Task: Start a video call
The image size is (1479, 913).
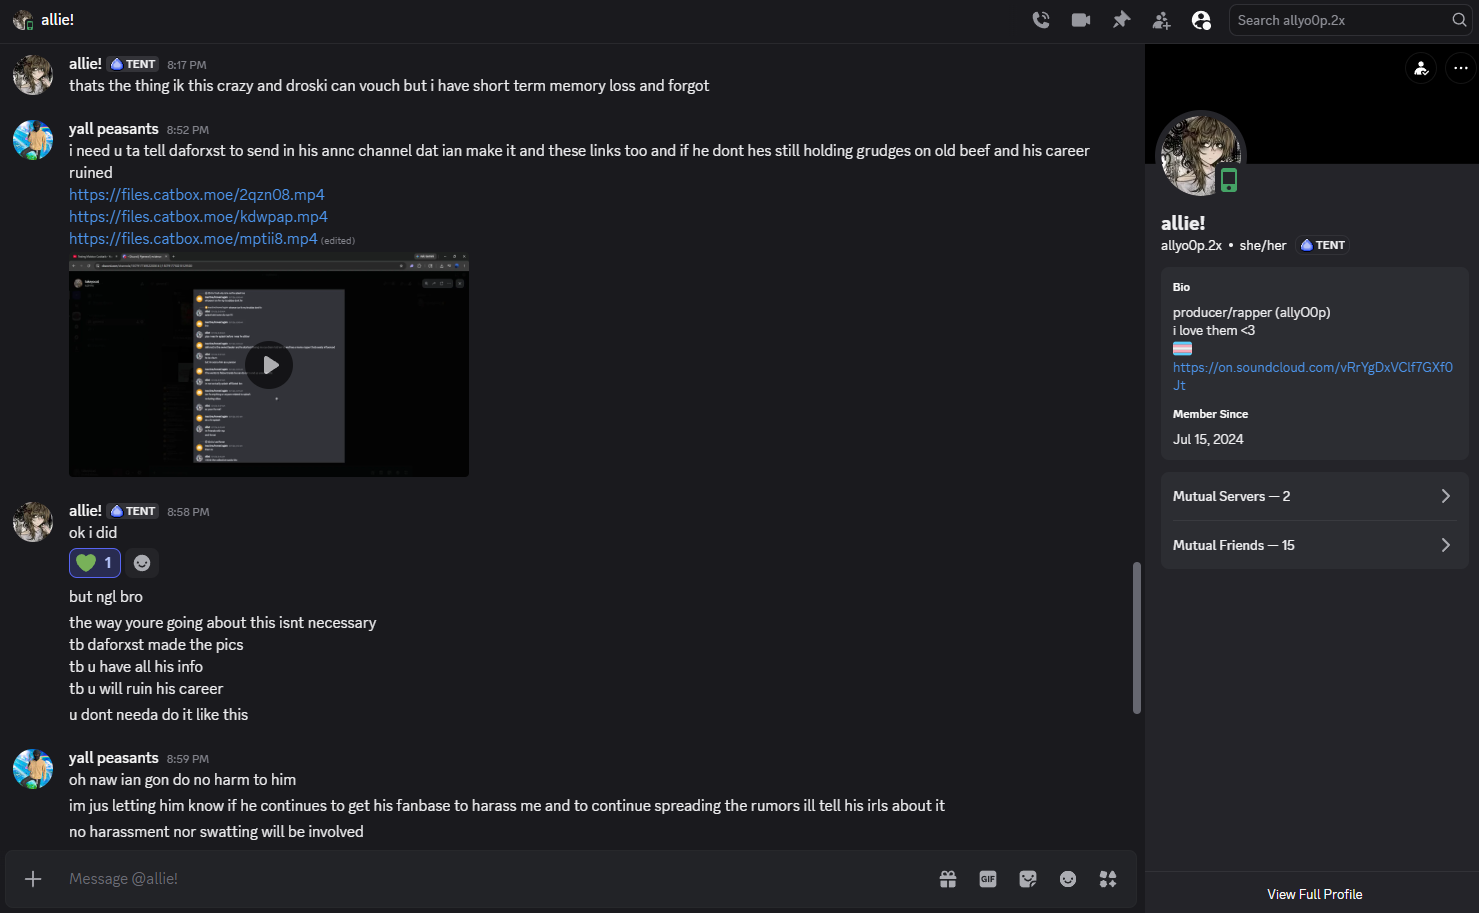Action: [x=1081, y=20]
